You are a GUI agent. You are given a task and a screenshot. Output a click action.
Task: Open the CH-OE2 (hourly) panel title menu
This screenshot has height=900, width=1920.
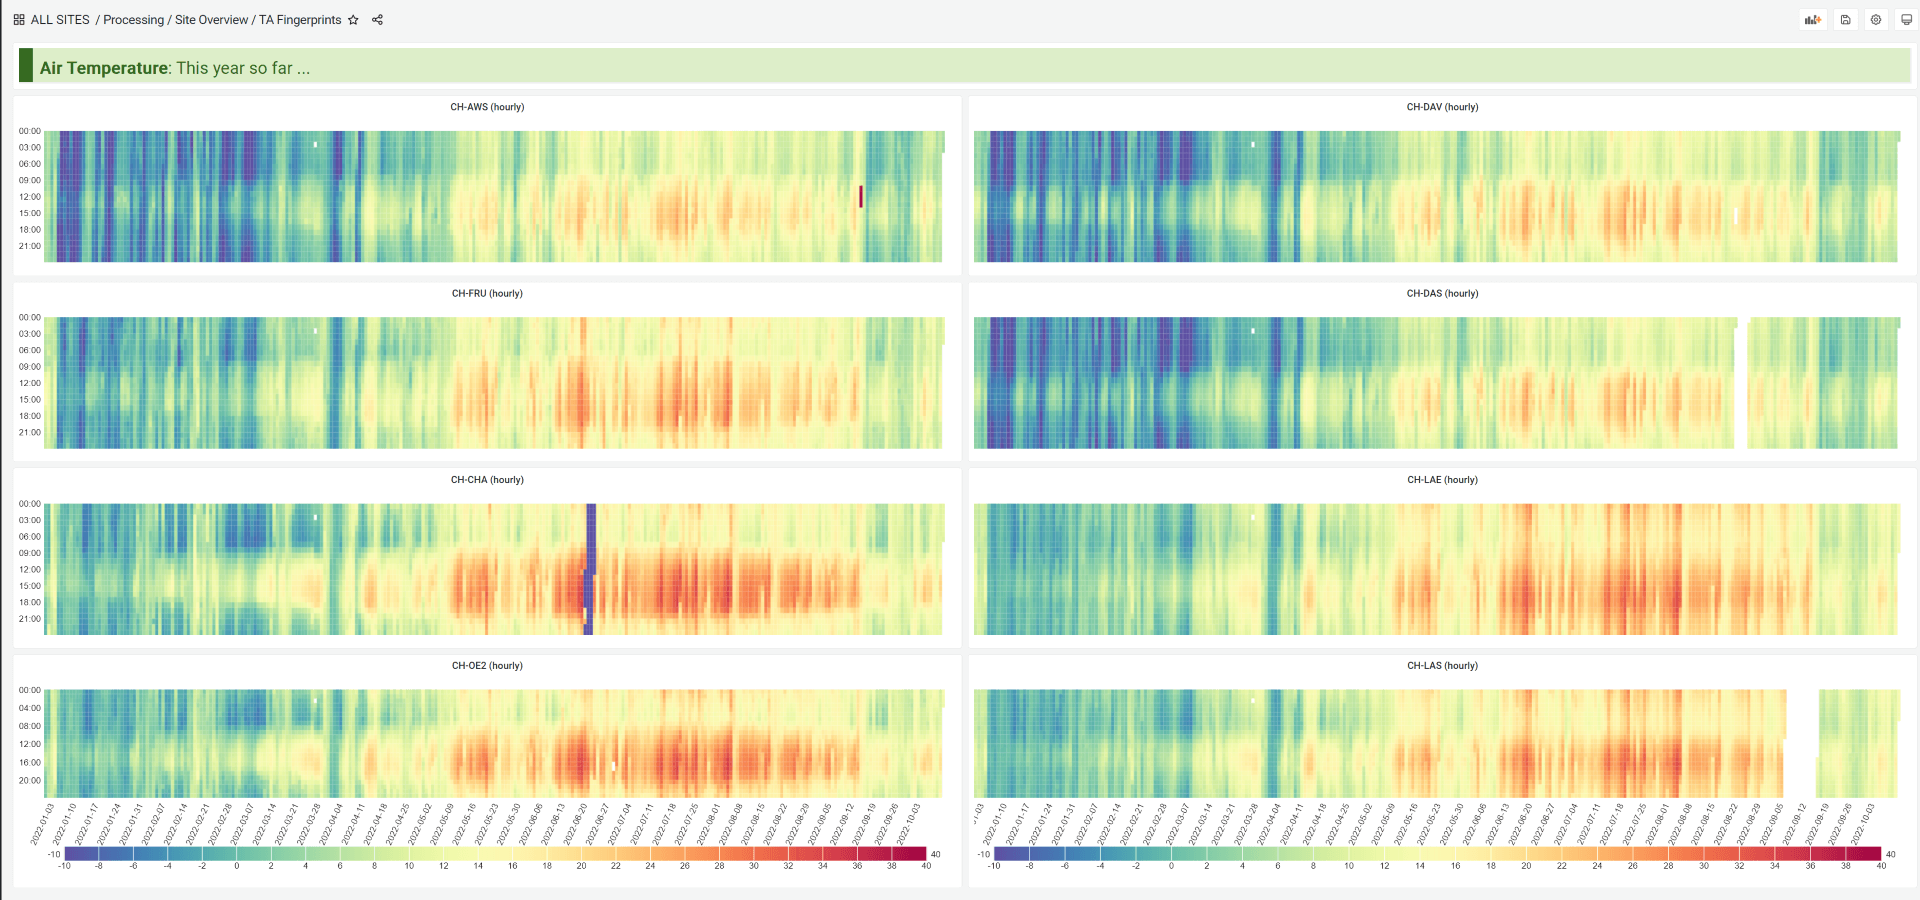pyautogui.click(x=487, y=666)
